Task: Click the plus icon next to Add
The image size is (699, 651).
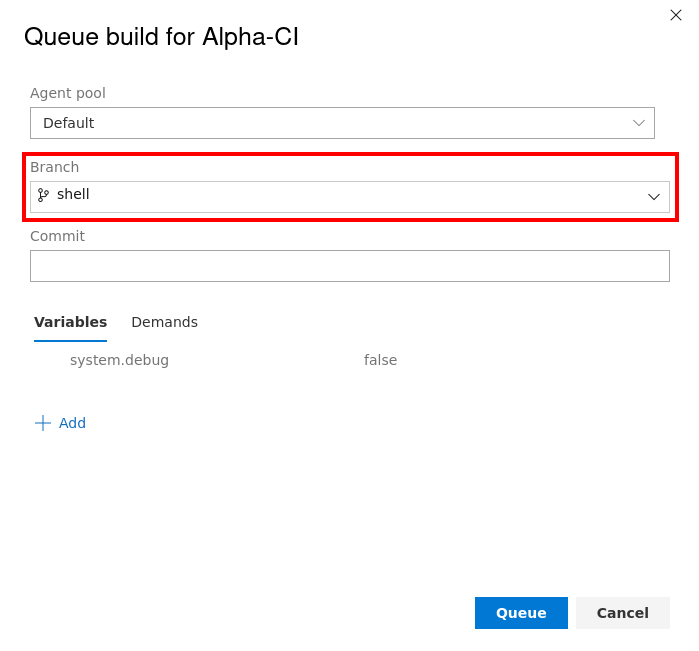Action: [43, 423]
